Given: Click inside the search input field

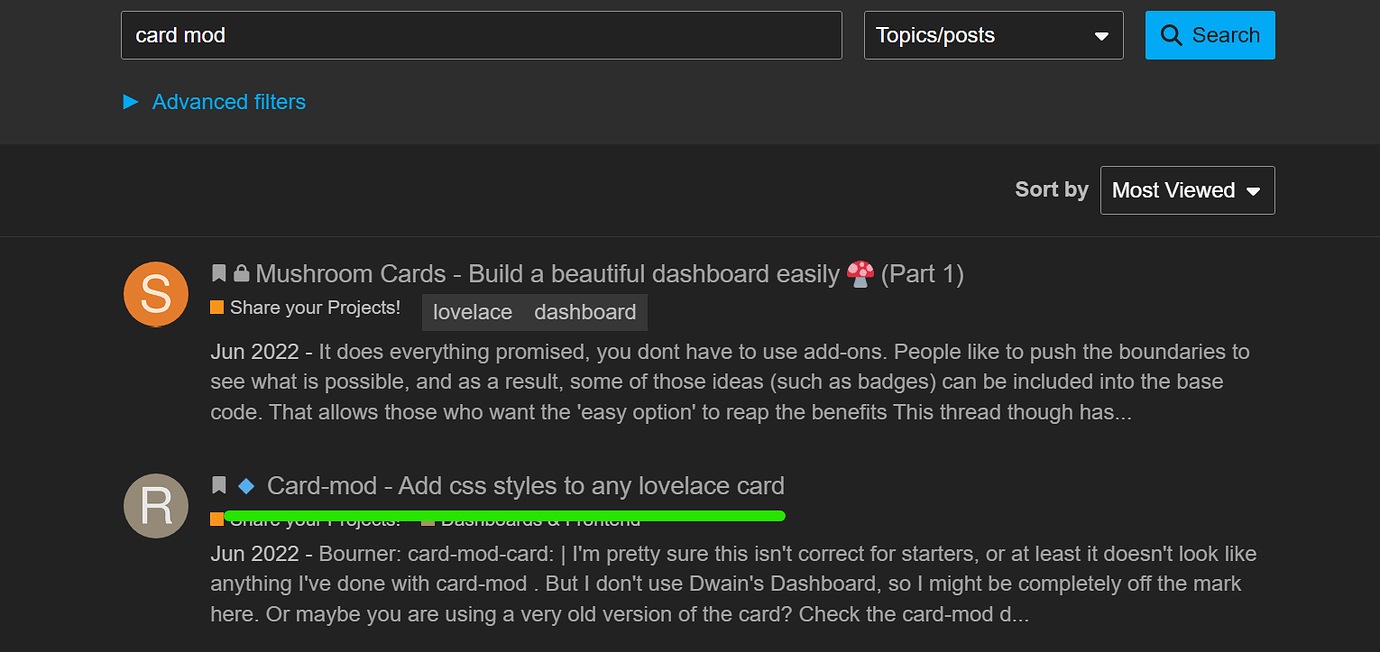Looking at the screenshot, I should click(x=480, y=34).
